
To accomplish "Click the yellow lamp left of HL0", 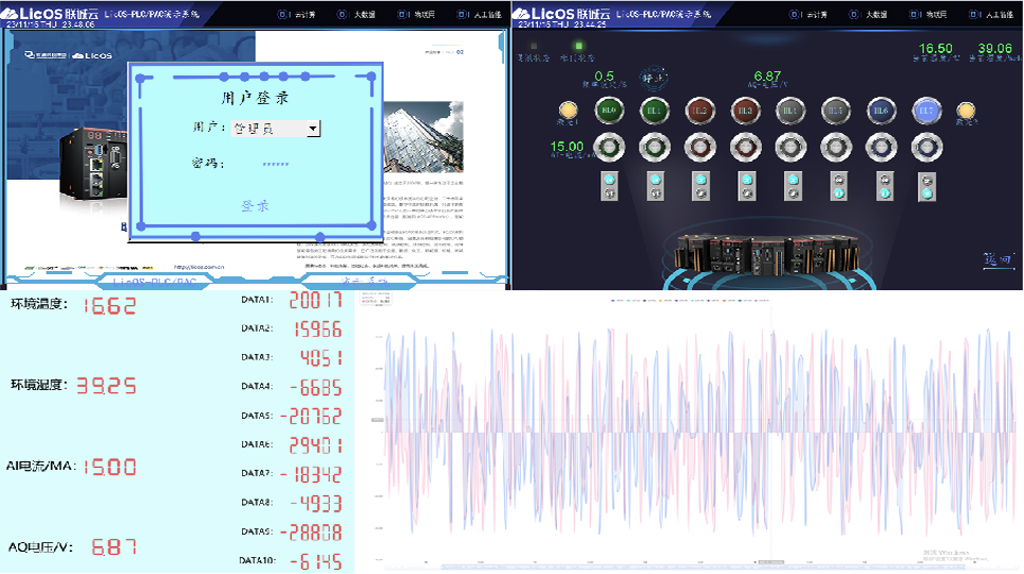I will 568,110.
